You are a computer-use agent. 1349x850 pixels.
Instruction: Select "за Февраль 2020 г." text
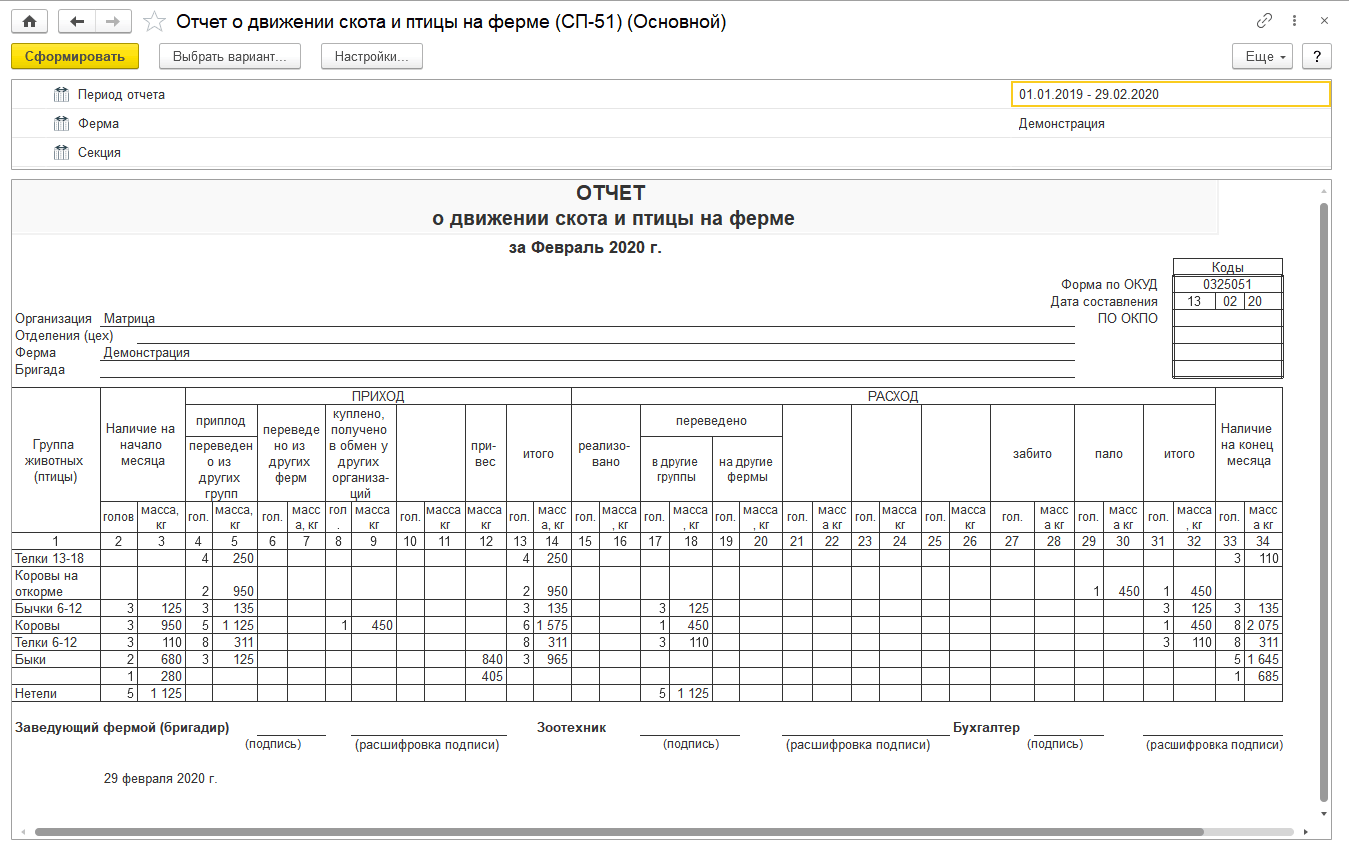(x=585, y=248)
